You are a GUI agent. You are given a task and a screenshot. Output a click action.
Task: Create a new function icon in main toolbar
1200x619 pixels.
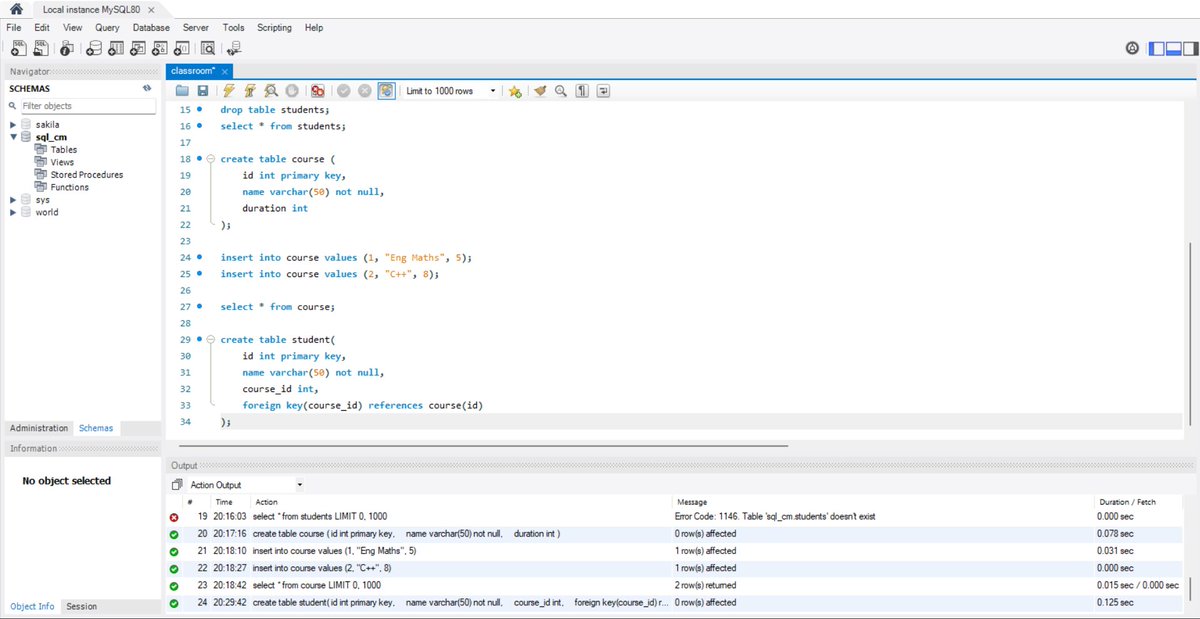(x=182, y=47)
